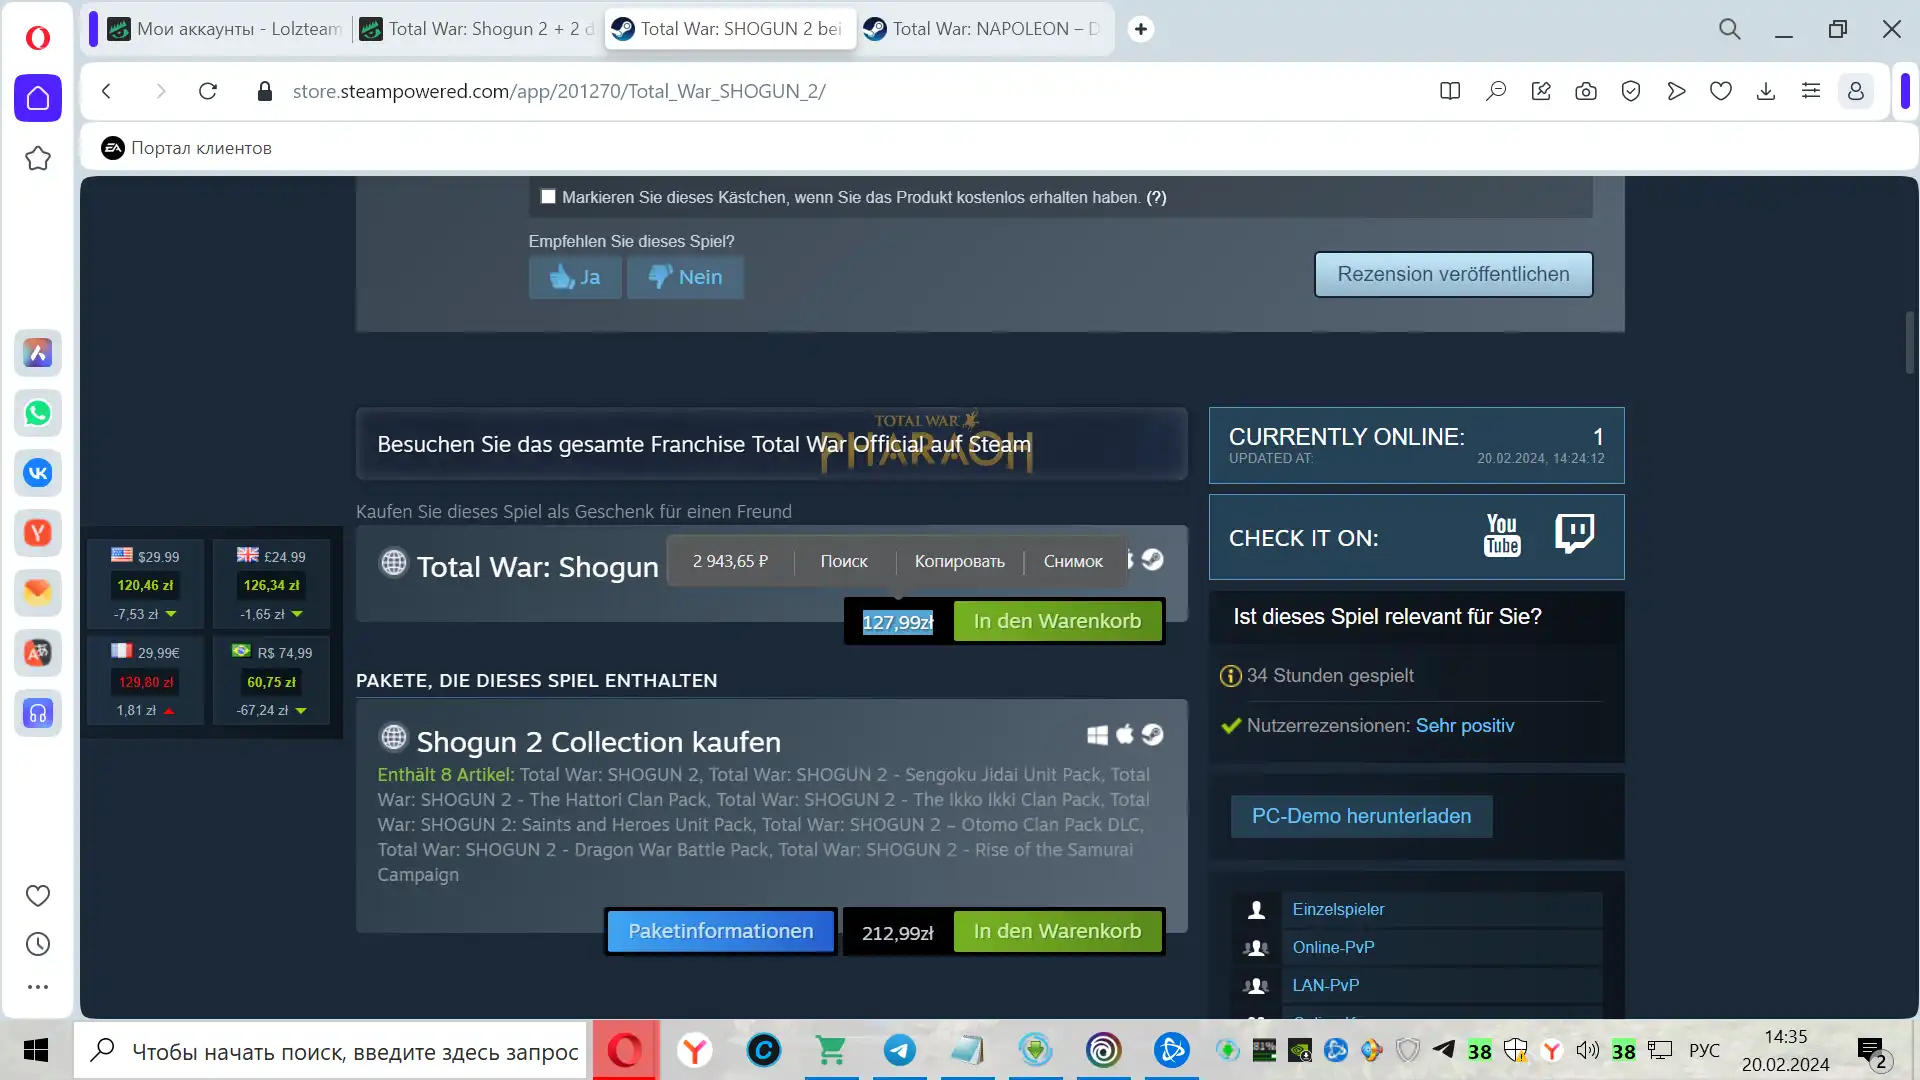Open the Opera downloads icon
This screenshot has width=1920, height=1080.
(x=1766, y=91)
